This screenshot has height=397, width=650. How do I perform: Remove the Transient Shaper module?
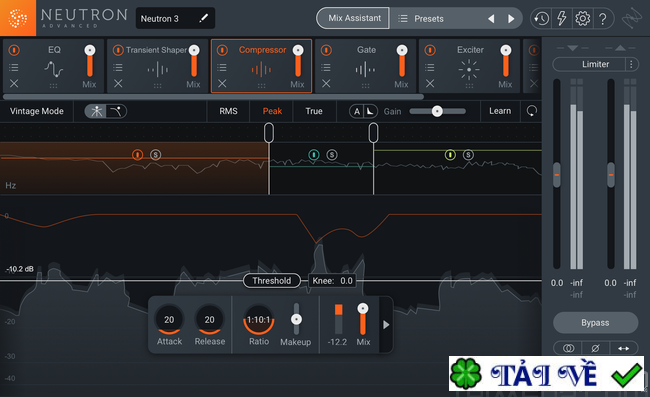(x=118, y=84)
